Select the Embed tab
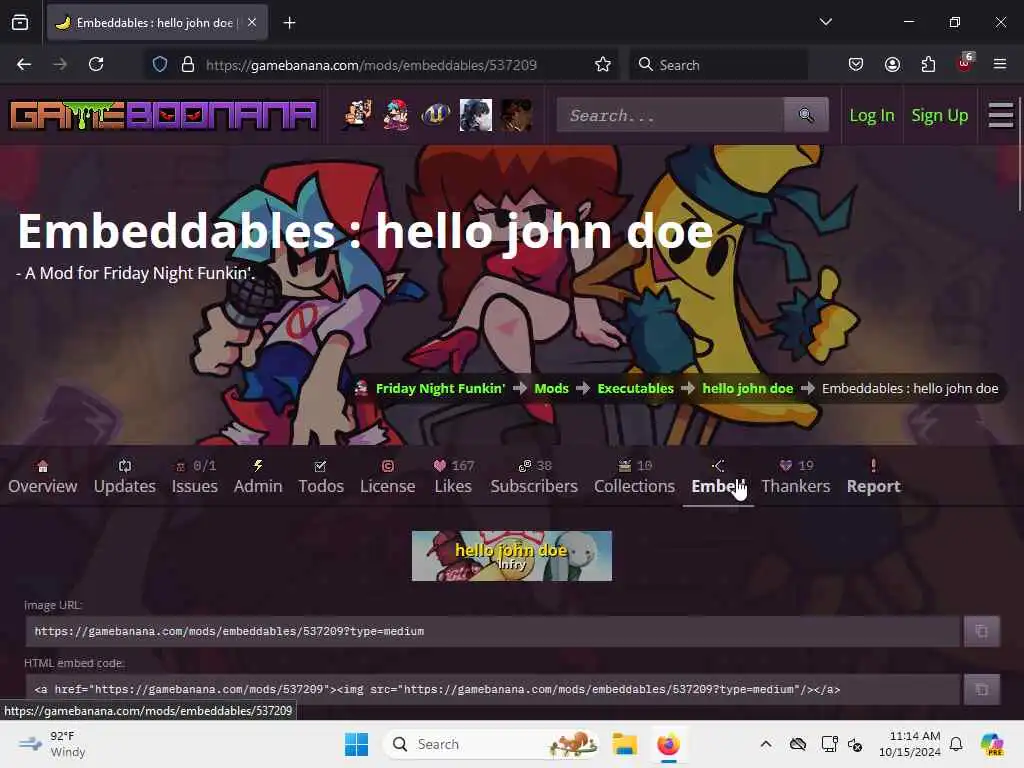 click(718, 477)
